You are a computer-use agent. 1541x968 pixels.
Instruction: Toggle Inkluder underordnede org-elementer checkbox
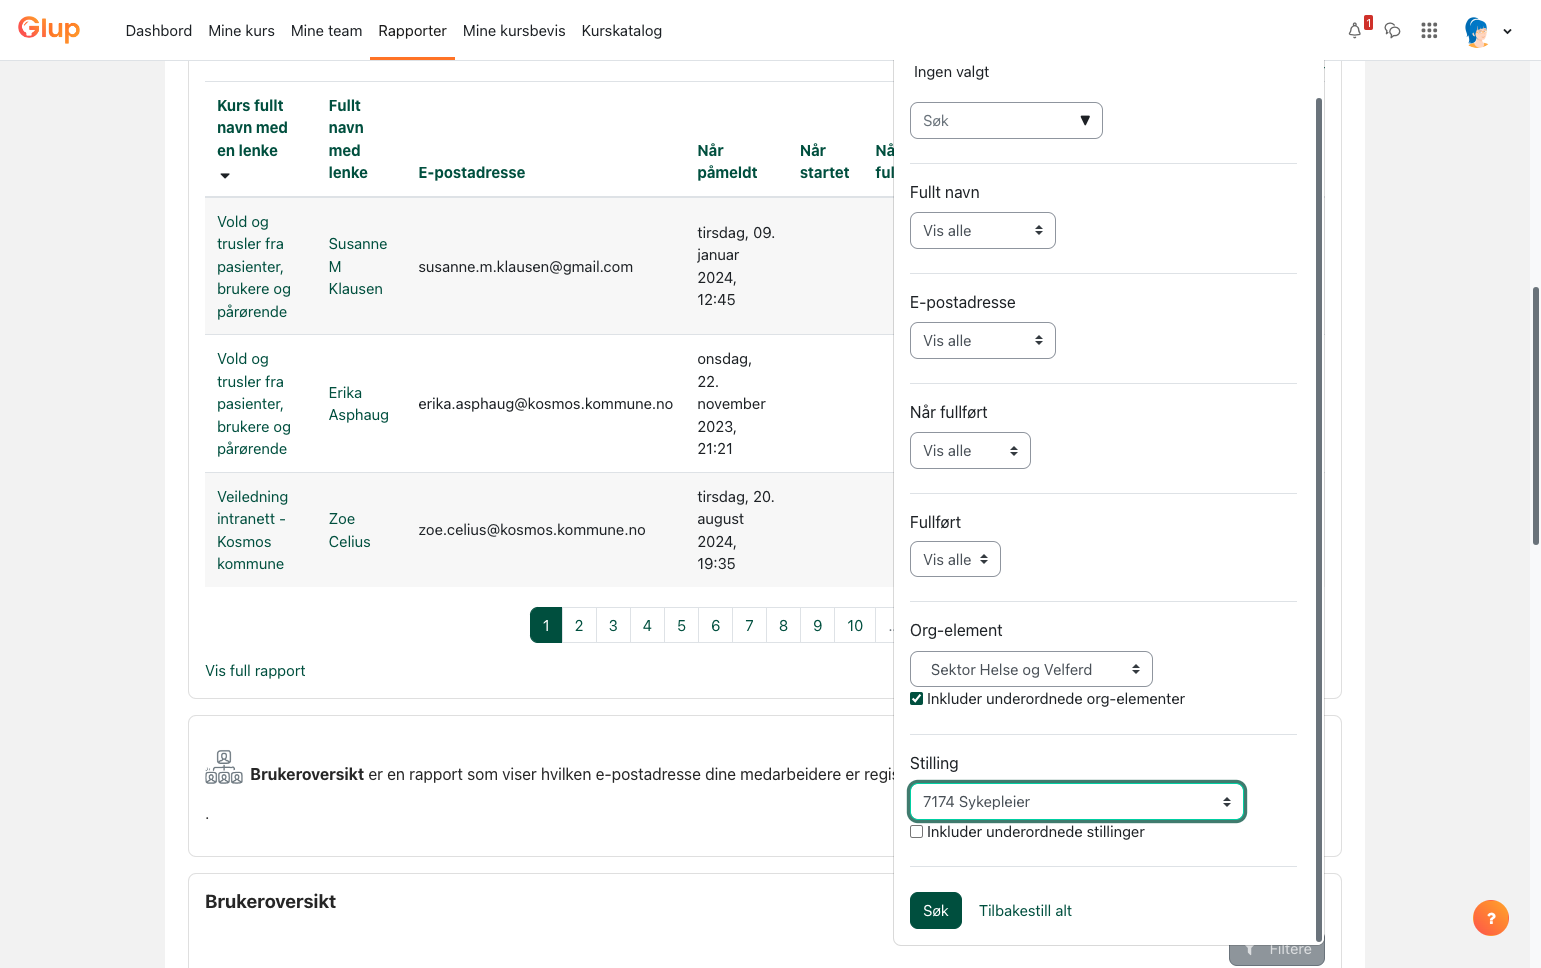click(916, 699)
